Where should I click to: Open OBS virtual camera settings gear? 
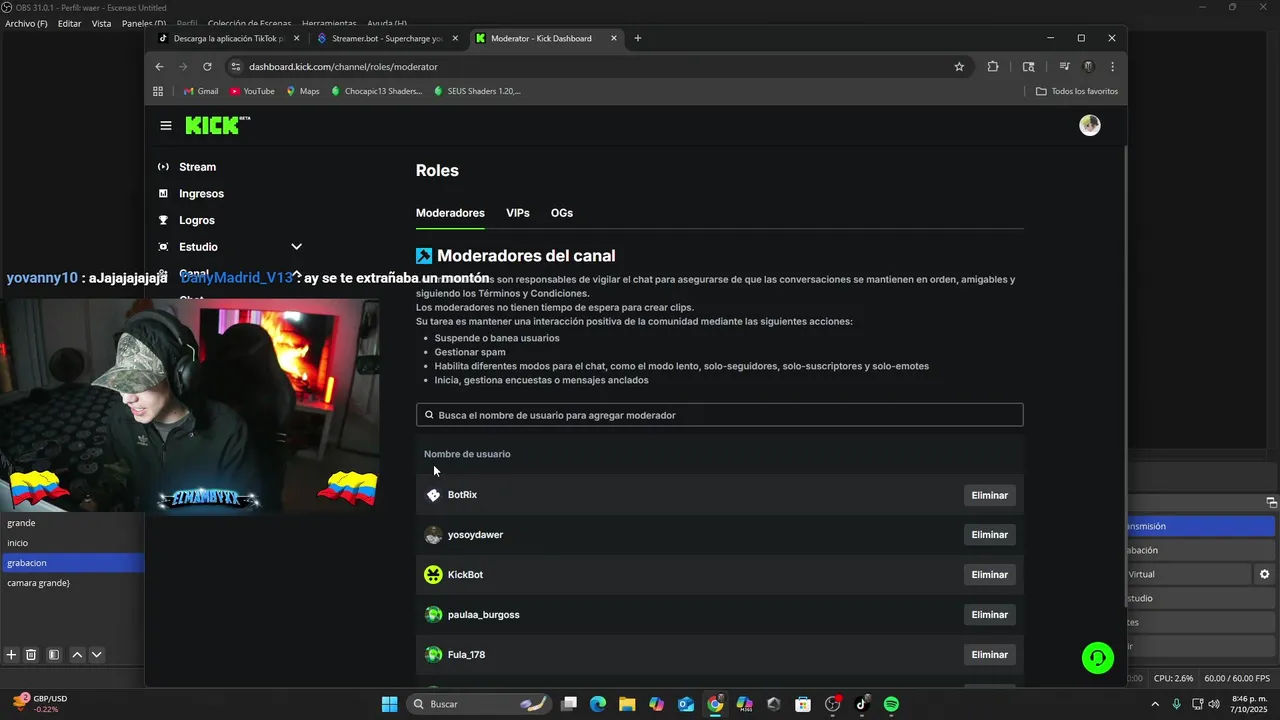[x=1264, y=574]
